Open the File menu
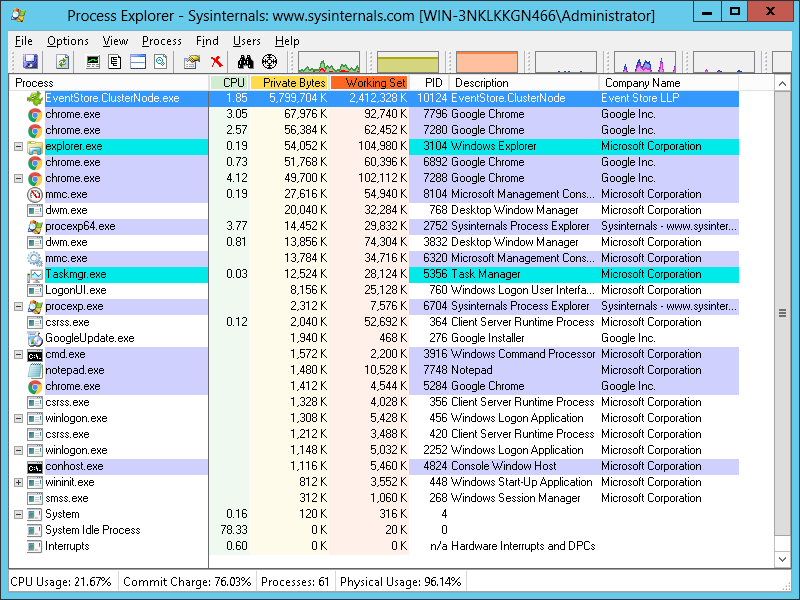The width and height of the screenshot is (800, 600). 23,41
